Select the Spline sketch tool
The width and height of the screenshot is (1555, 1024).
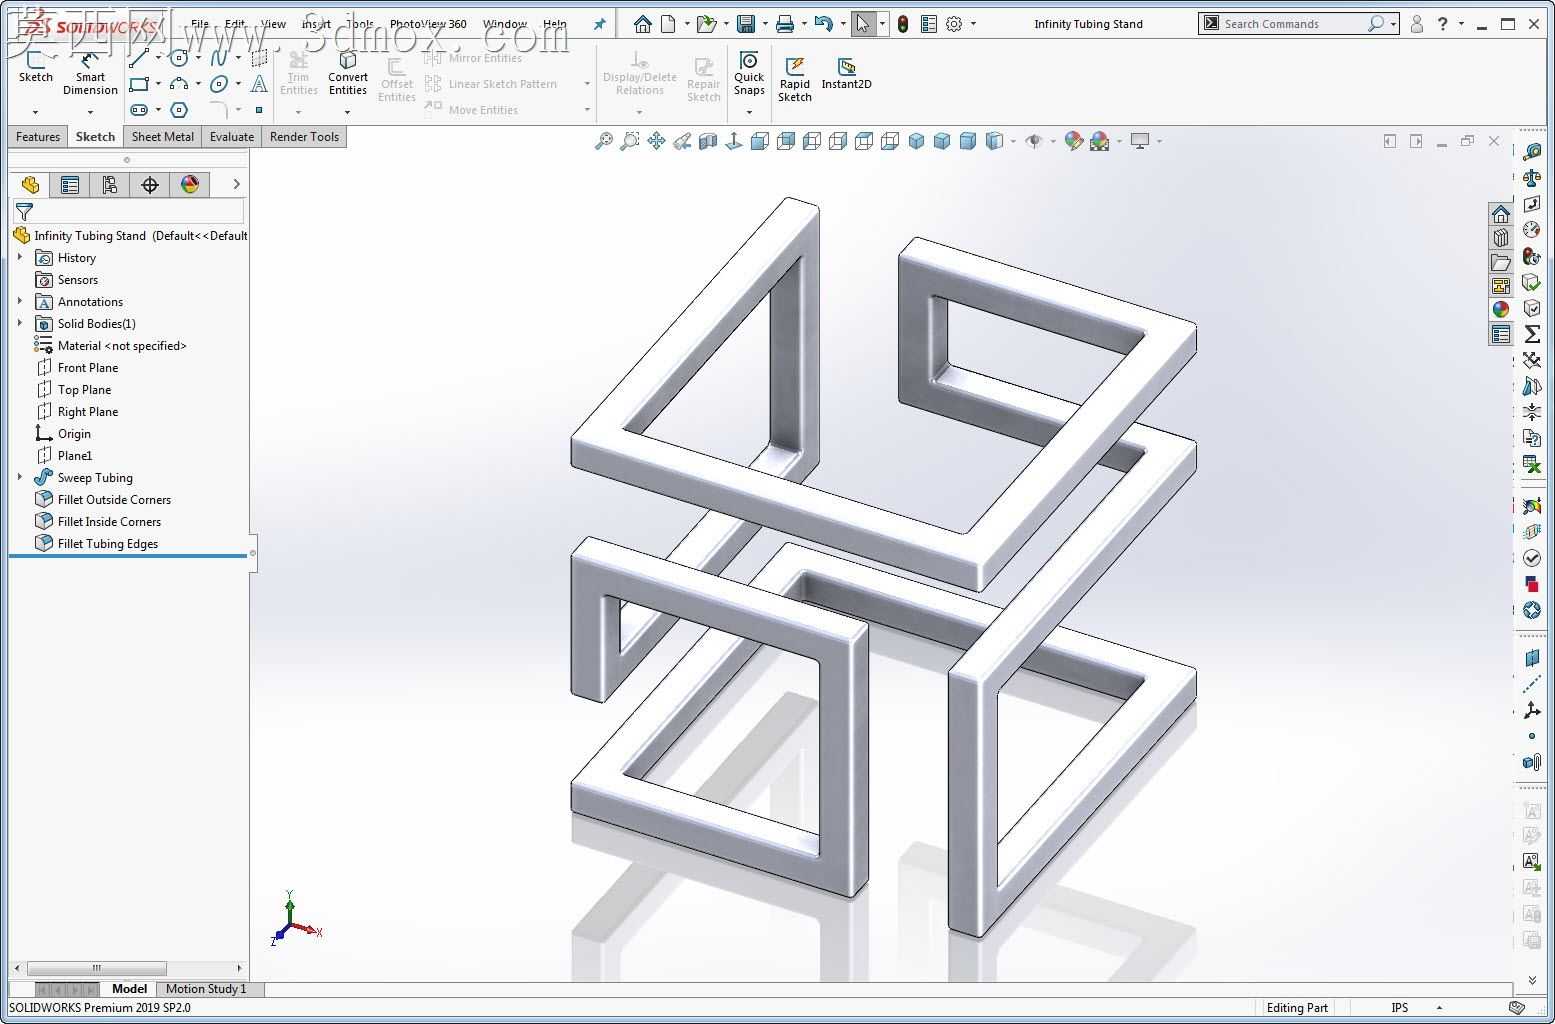(219, 58)
